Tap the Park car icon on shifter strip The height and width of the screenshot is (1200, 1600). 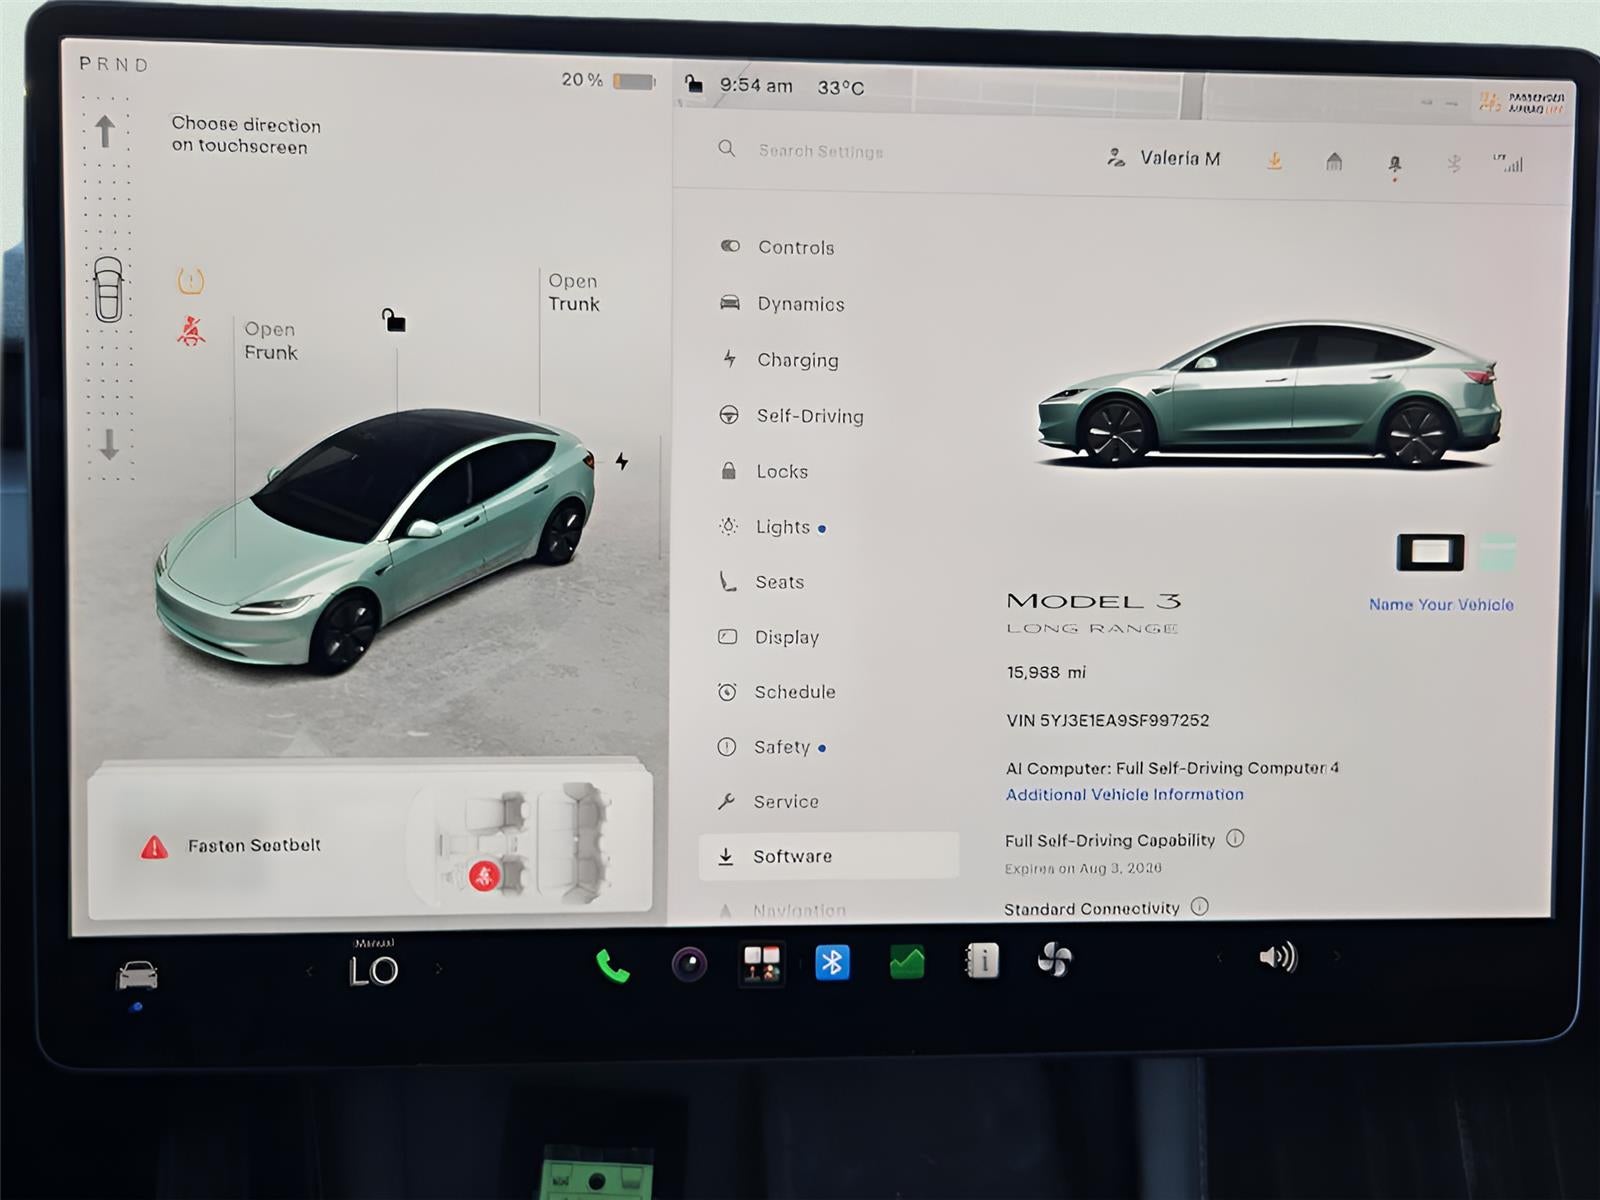(x=108, y=289)
